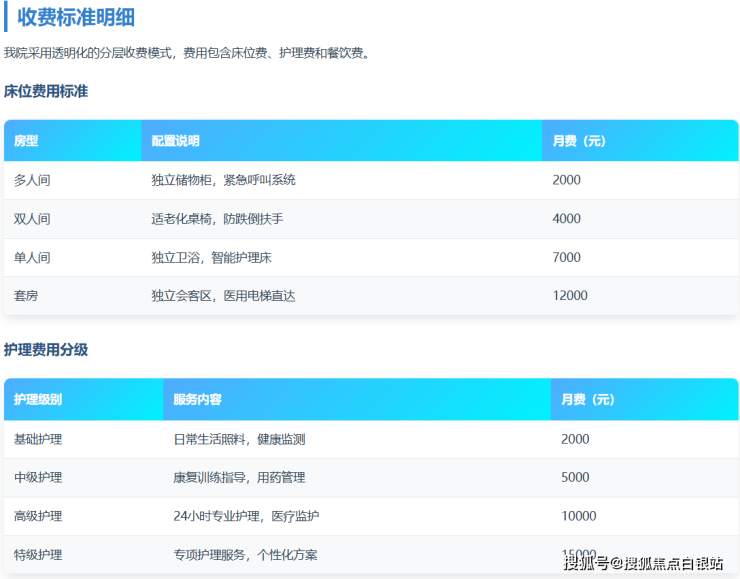
Task: Click the 多人间 room type row
Action: coord(32,180)
